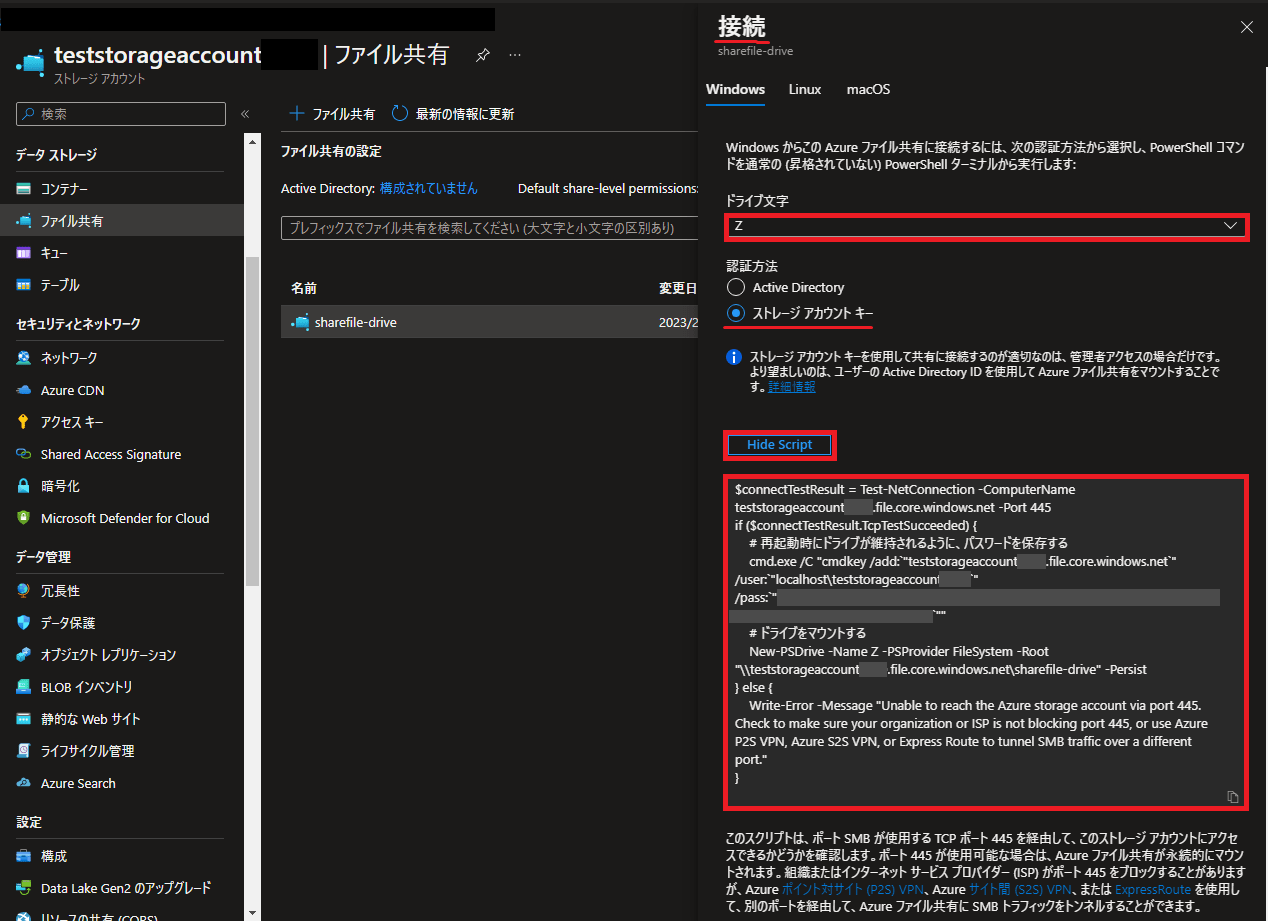Click the Queues icon in sidebar
This screenshot has width=1268, height=921.
(24, 253)
